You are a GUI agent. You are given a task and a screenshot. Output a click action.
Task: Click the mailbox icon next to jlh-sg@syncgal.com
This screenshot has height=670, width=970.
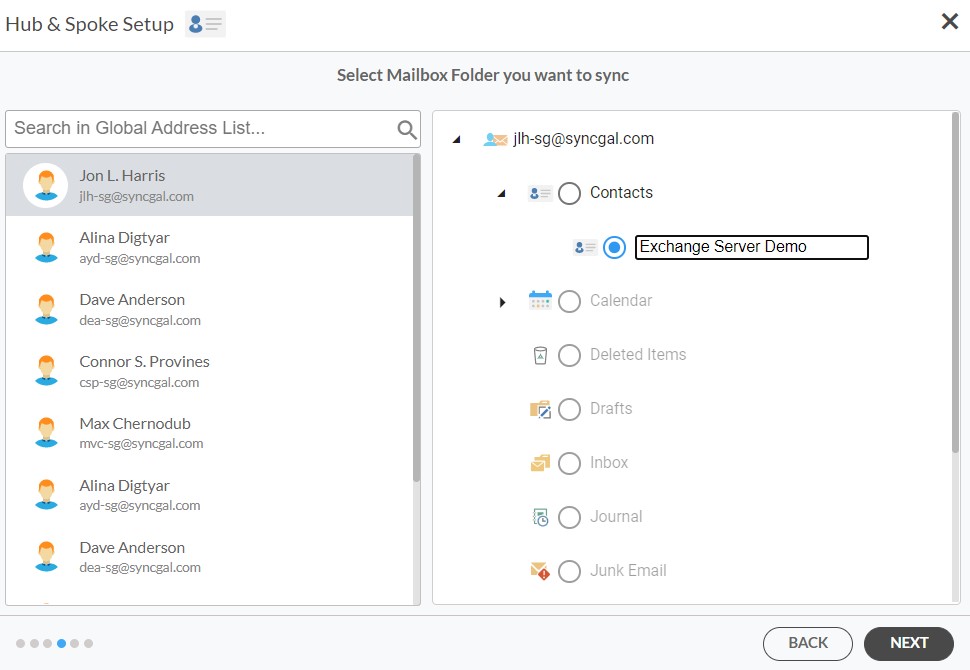[495, 139]
